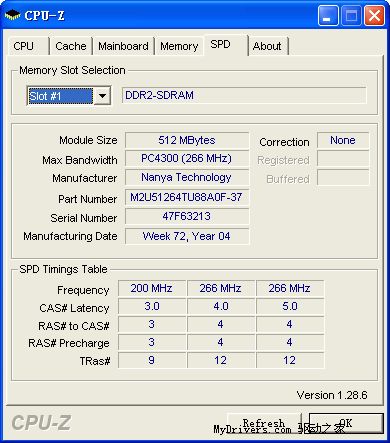This screenshot has height=443, width=390.
Task: Expand the memory slot dropdown arrow
Action: coord(102,96)
